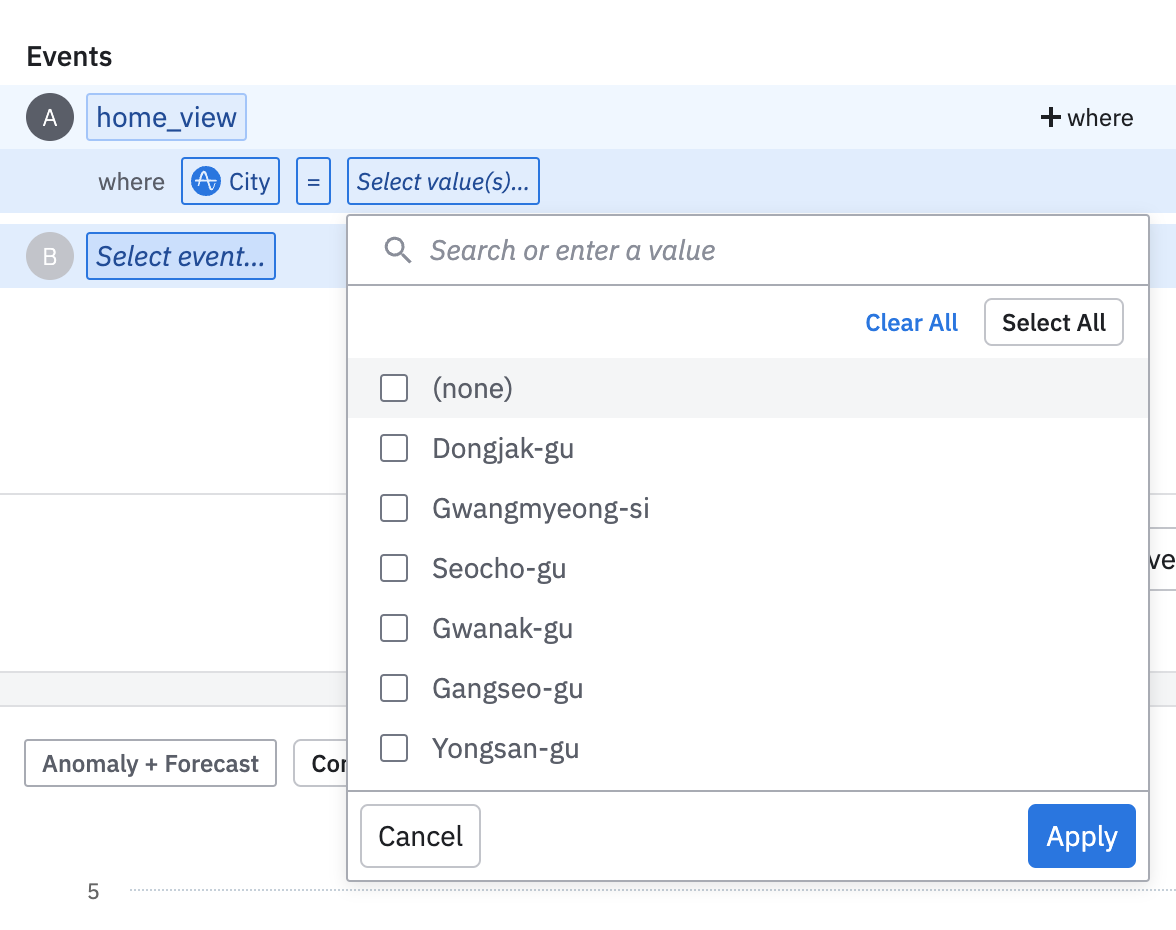Check the (none) checkbox
This screenshot has width=1176, height=930.
(x=394, y=388)
